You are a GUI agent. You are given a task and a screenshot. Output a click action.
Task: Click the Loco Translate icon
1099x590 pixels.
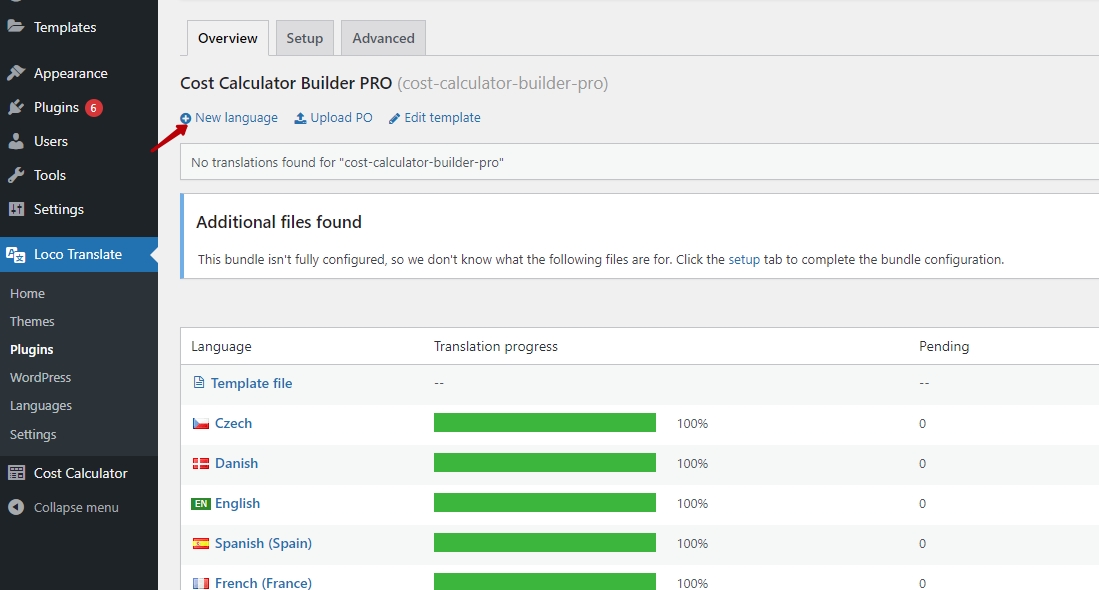pyautogui.click(x=15, y=254)
